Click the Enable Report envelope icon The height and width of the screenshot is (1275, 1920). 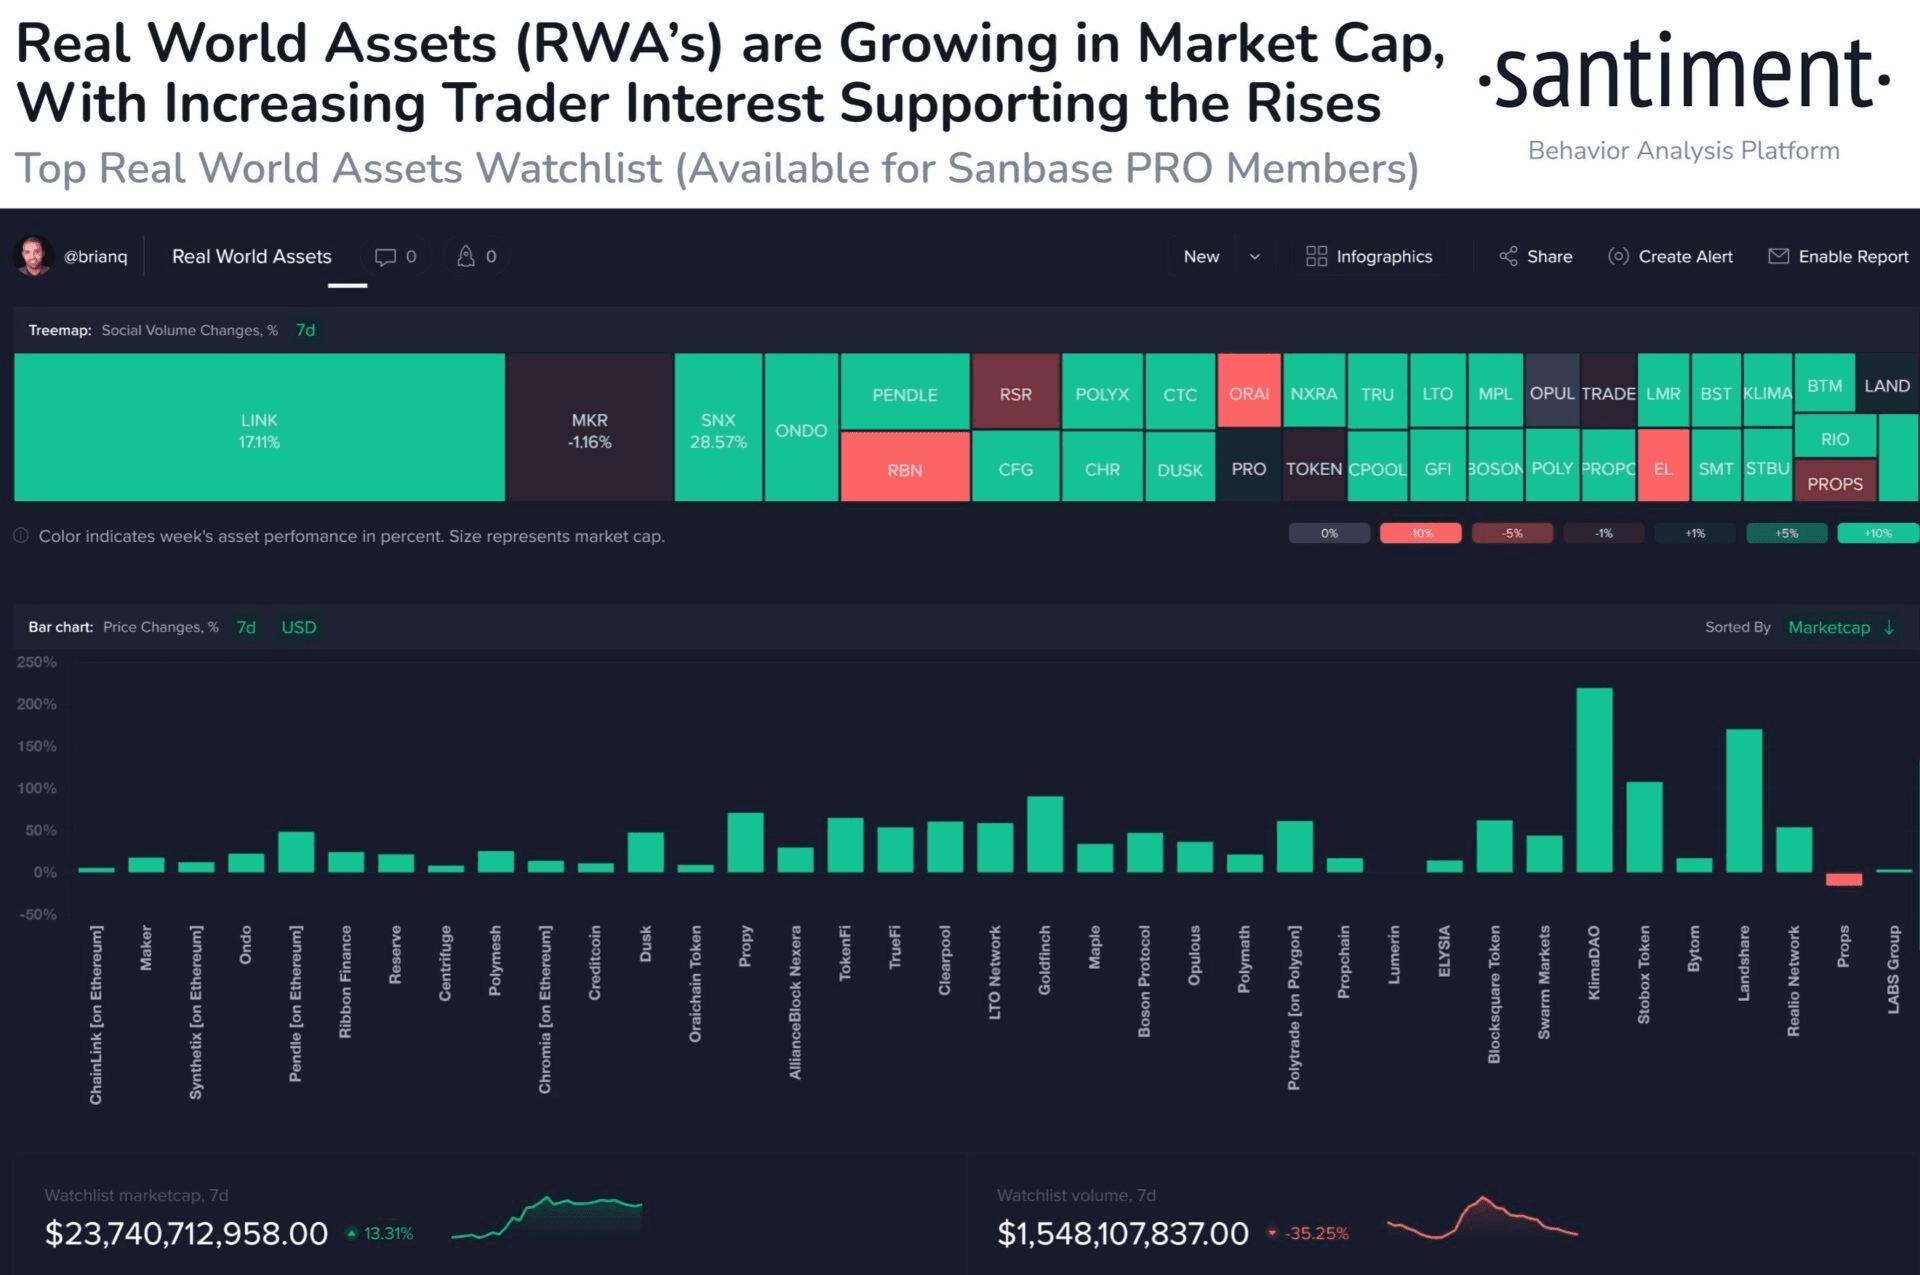(x=1778, y=256)
